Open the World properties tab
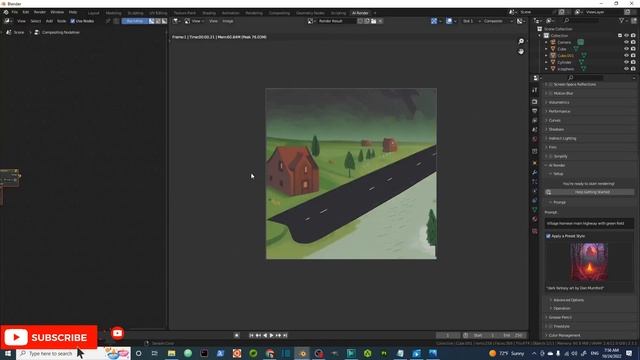Image resolution: width=640 pixels, height=360 pixels. click(x=535, y=139)
